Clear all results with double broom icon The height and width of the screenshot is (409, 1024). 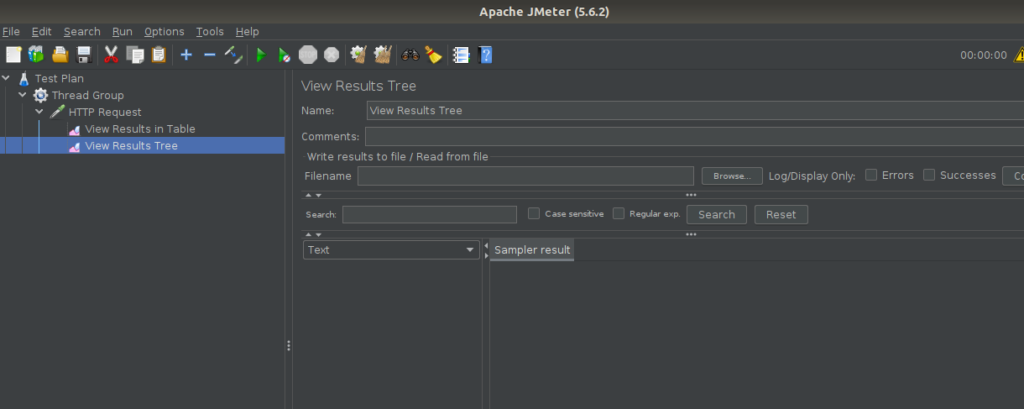(x=383, y=55)
